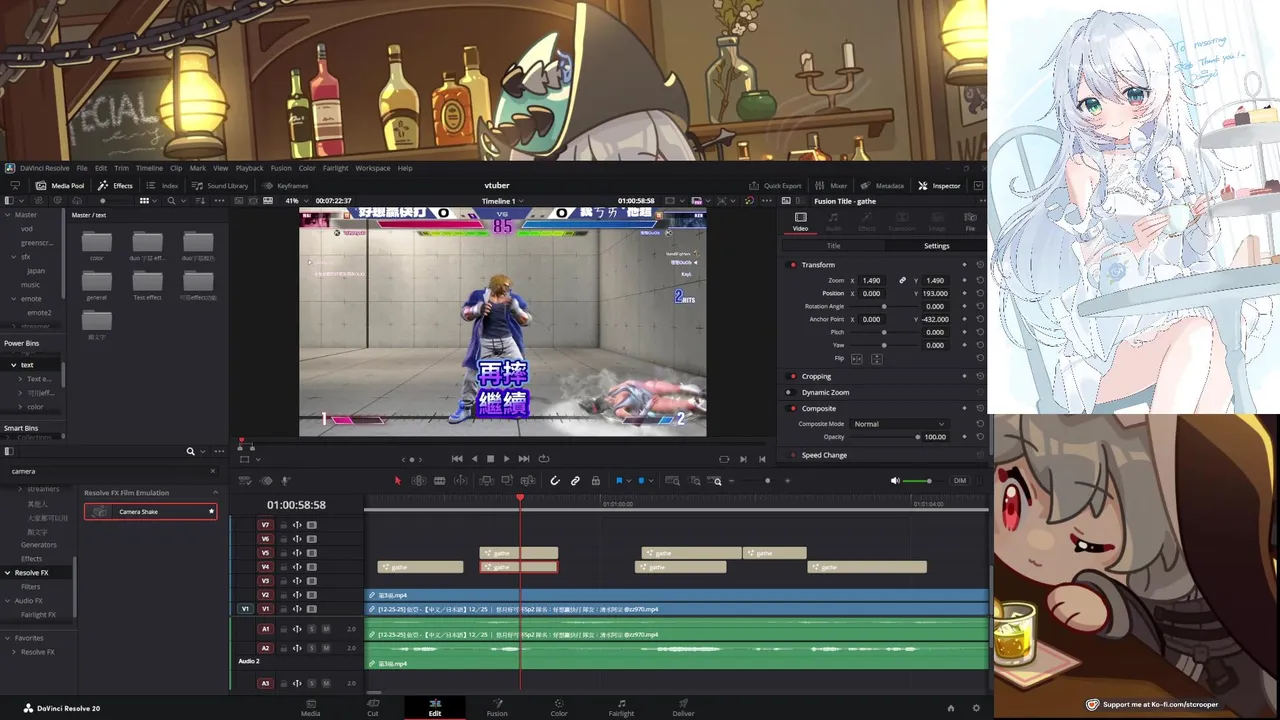Toggle the Position Lock padlock icon
Viewport: 1280px width, 720px height.
(x=596, y=481)
